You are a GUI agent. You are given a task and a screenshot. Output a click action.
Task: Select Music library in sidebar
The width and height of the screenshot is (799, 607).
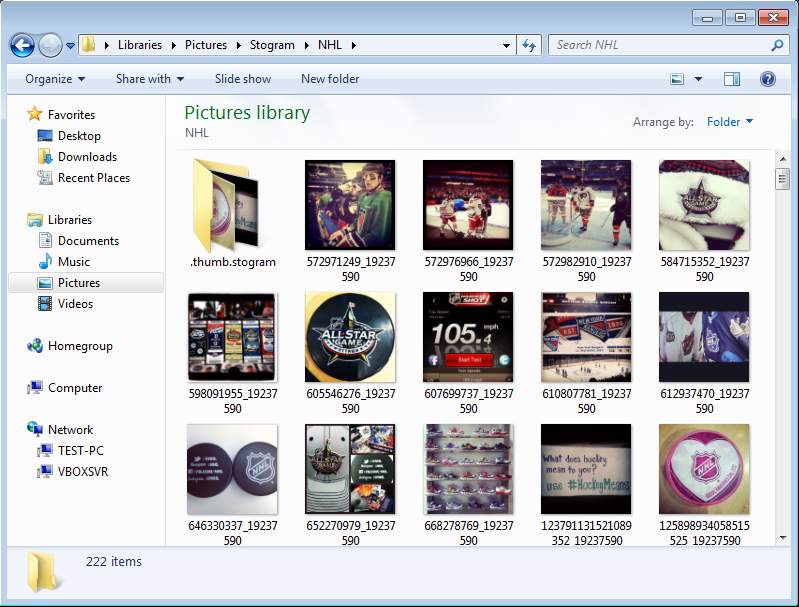coord(74,262)
